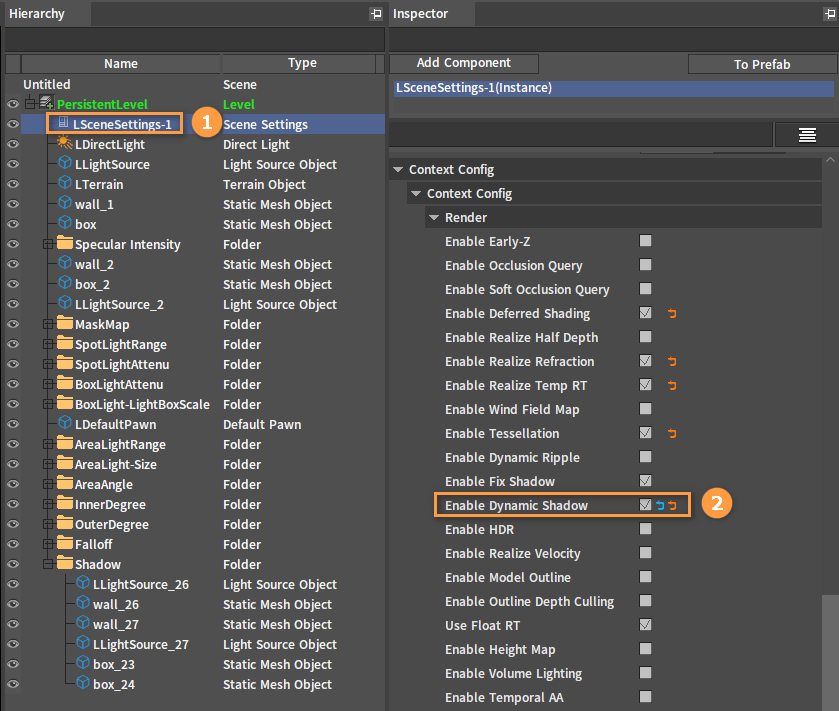
Task: Toggle Enable Early-Z checkbox
Action: pyautogui.click(x=645, y=241)
